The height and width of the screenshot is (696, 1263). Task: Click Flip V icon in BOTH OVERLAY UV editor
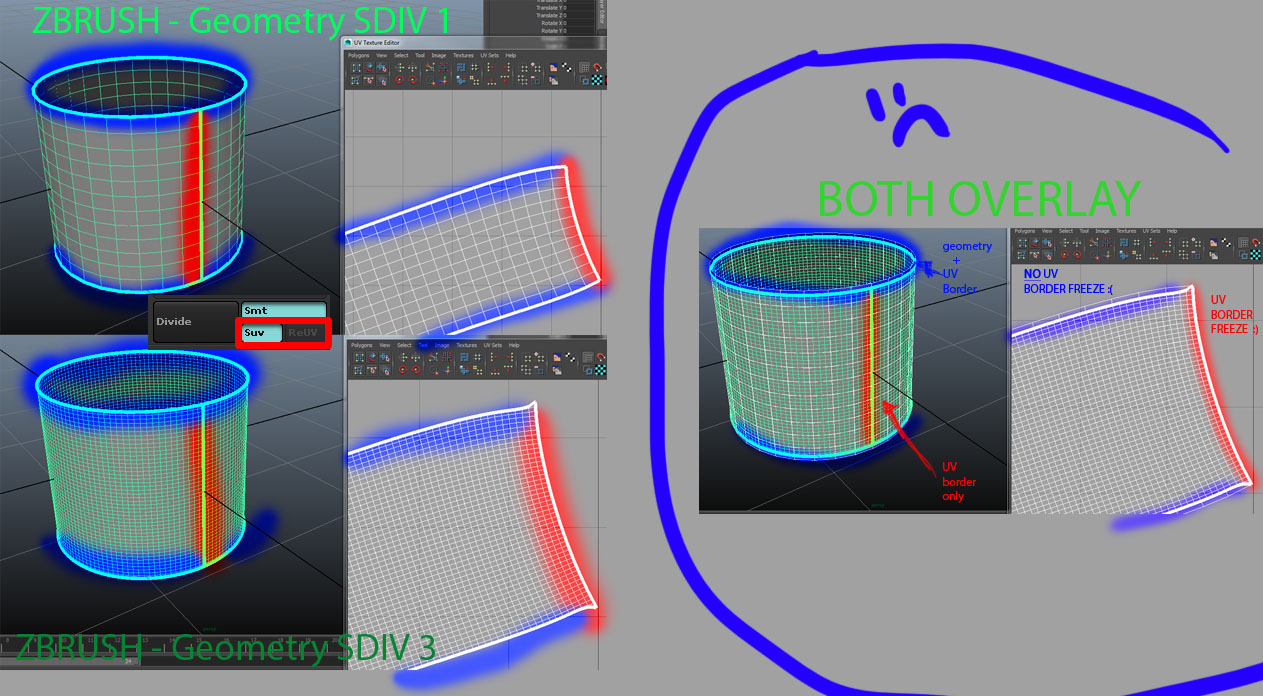pyautogui.click(x=1076, y=243)
